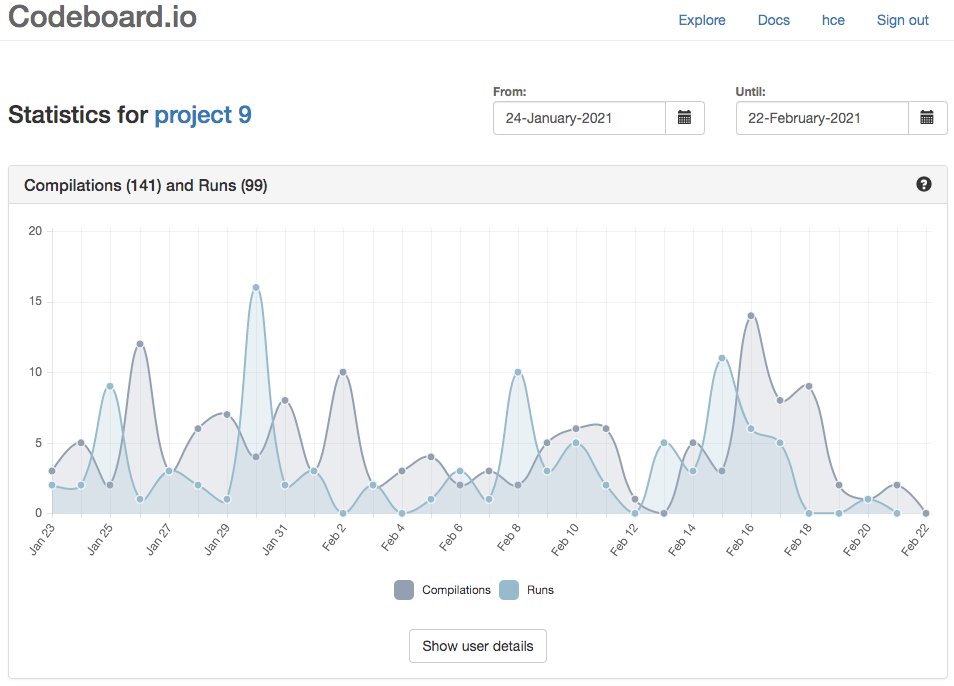
Task: Click the Runs legend label
Action: point(540,590)
